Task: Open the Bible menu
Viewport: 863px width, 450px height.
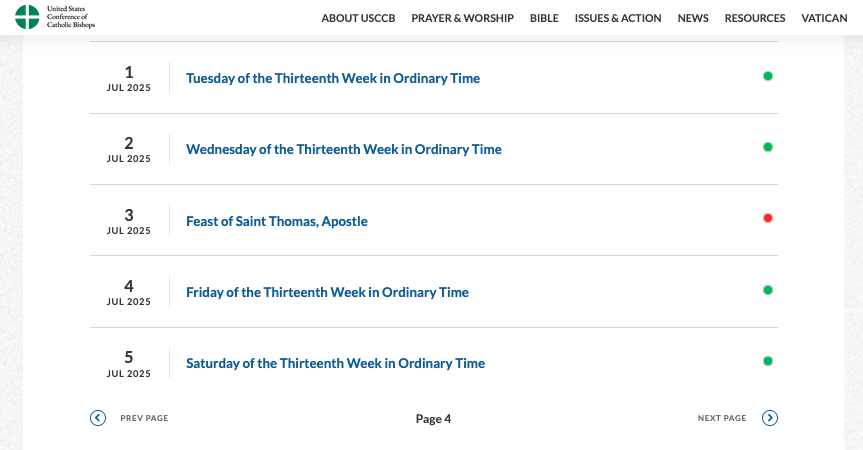Action: click(x=544, y=18)
